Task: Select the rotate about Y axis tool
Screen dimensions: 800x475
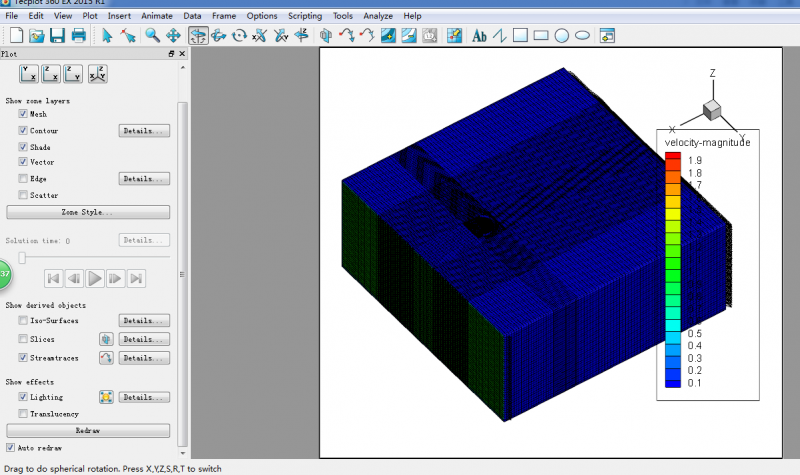Action: [281, 36]
